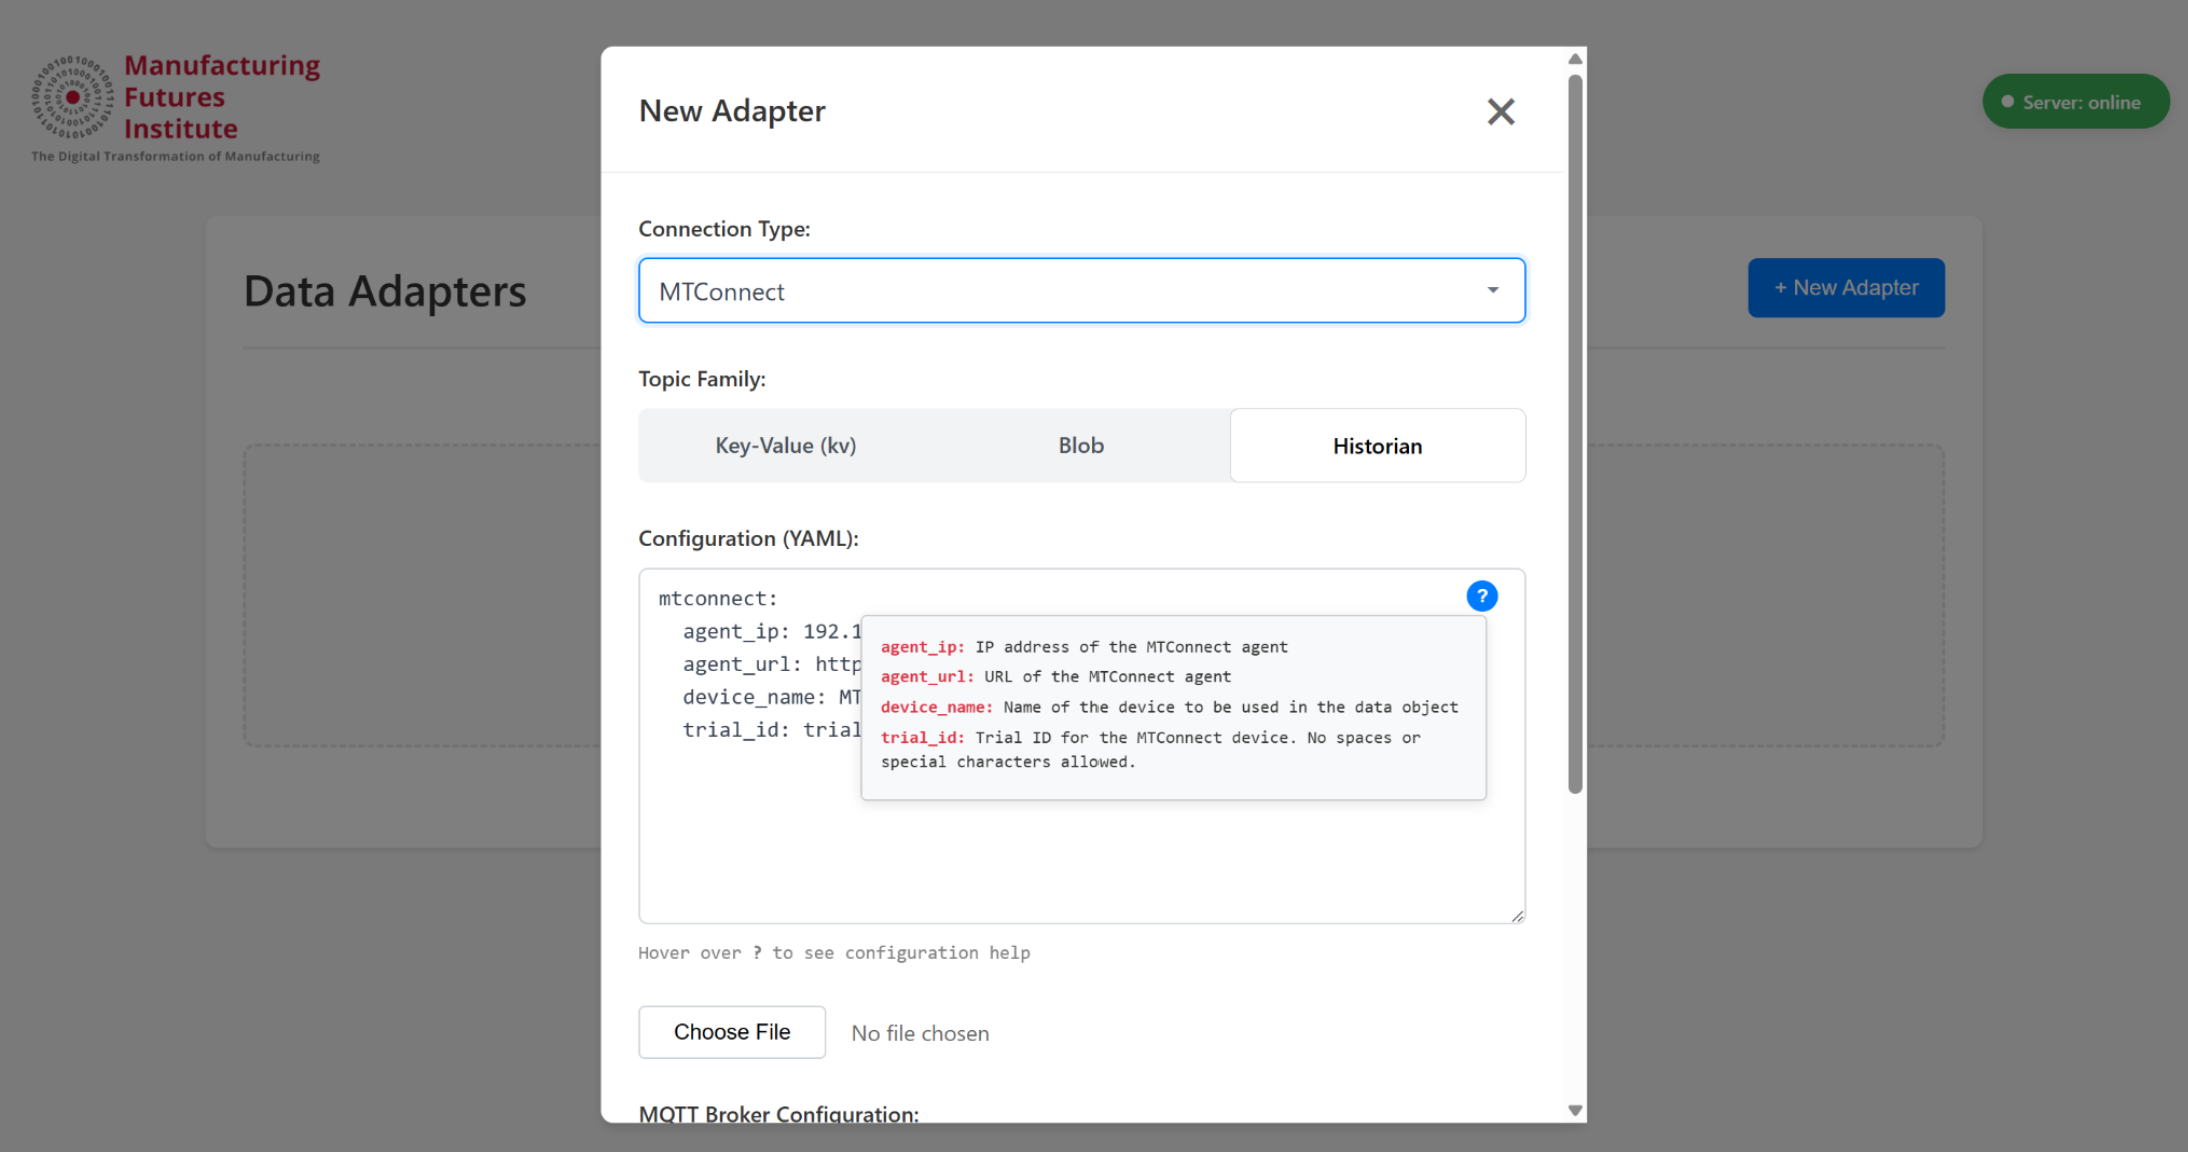Click the 'Hover over ? to see configuration help' hint

pyautogui.click(x=834, y=952)
